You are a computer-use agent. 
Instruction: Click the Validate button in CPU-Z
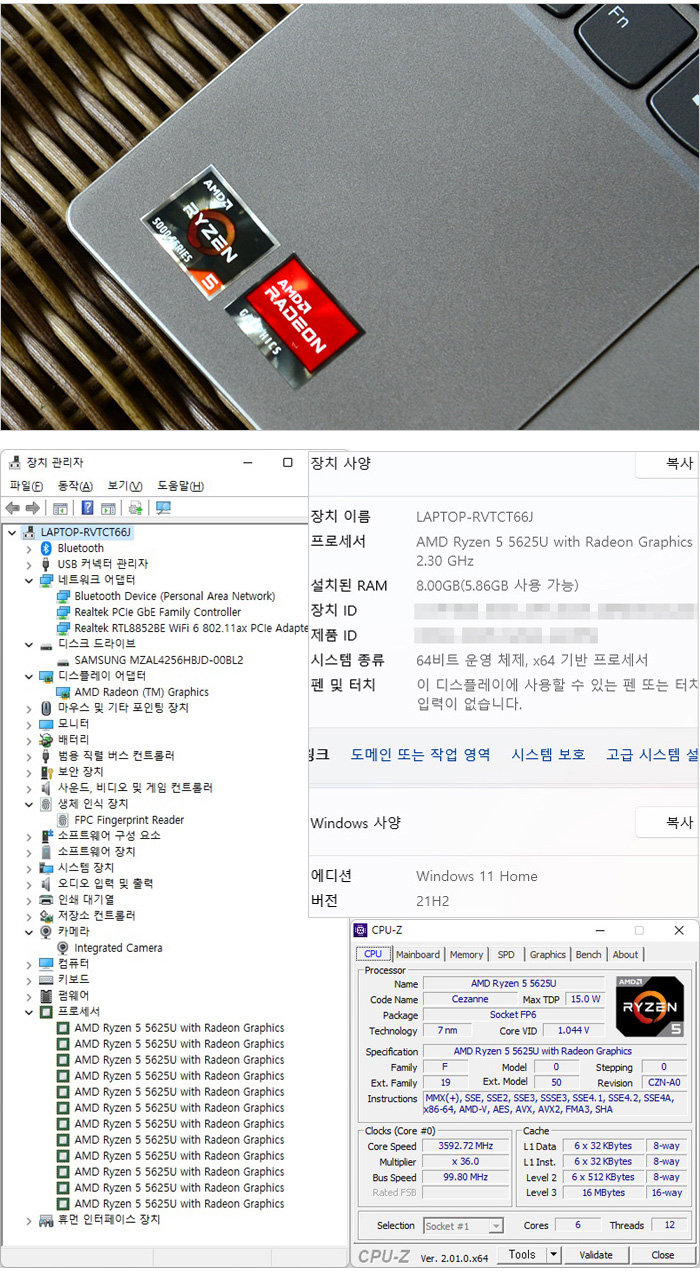tap(596, 1254)
